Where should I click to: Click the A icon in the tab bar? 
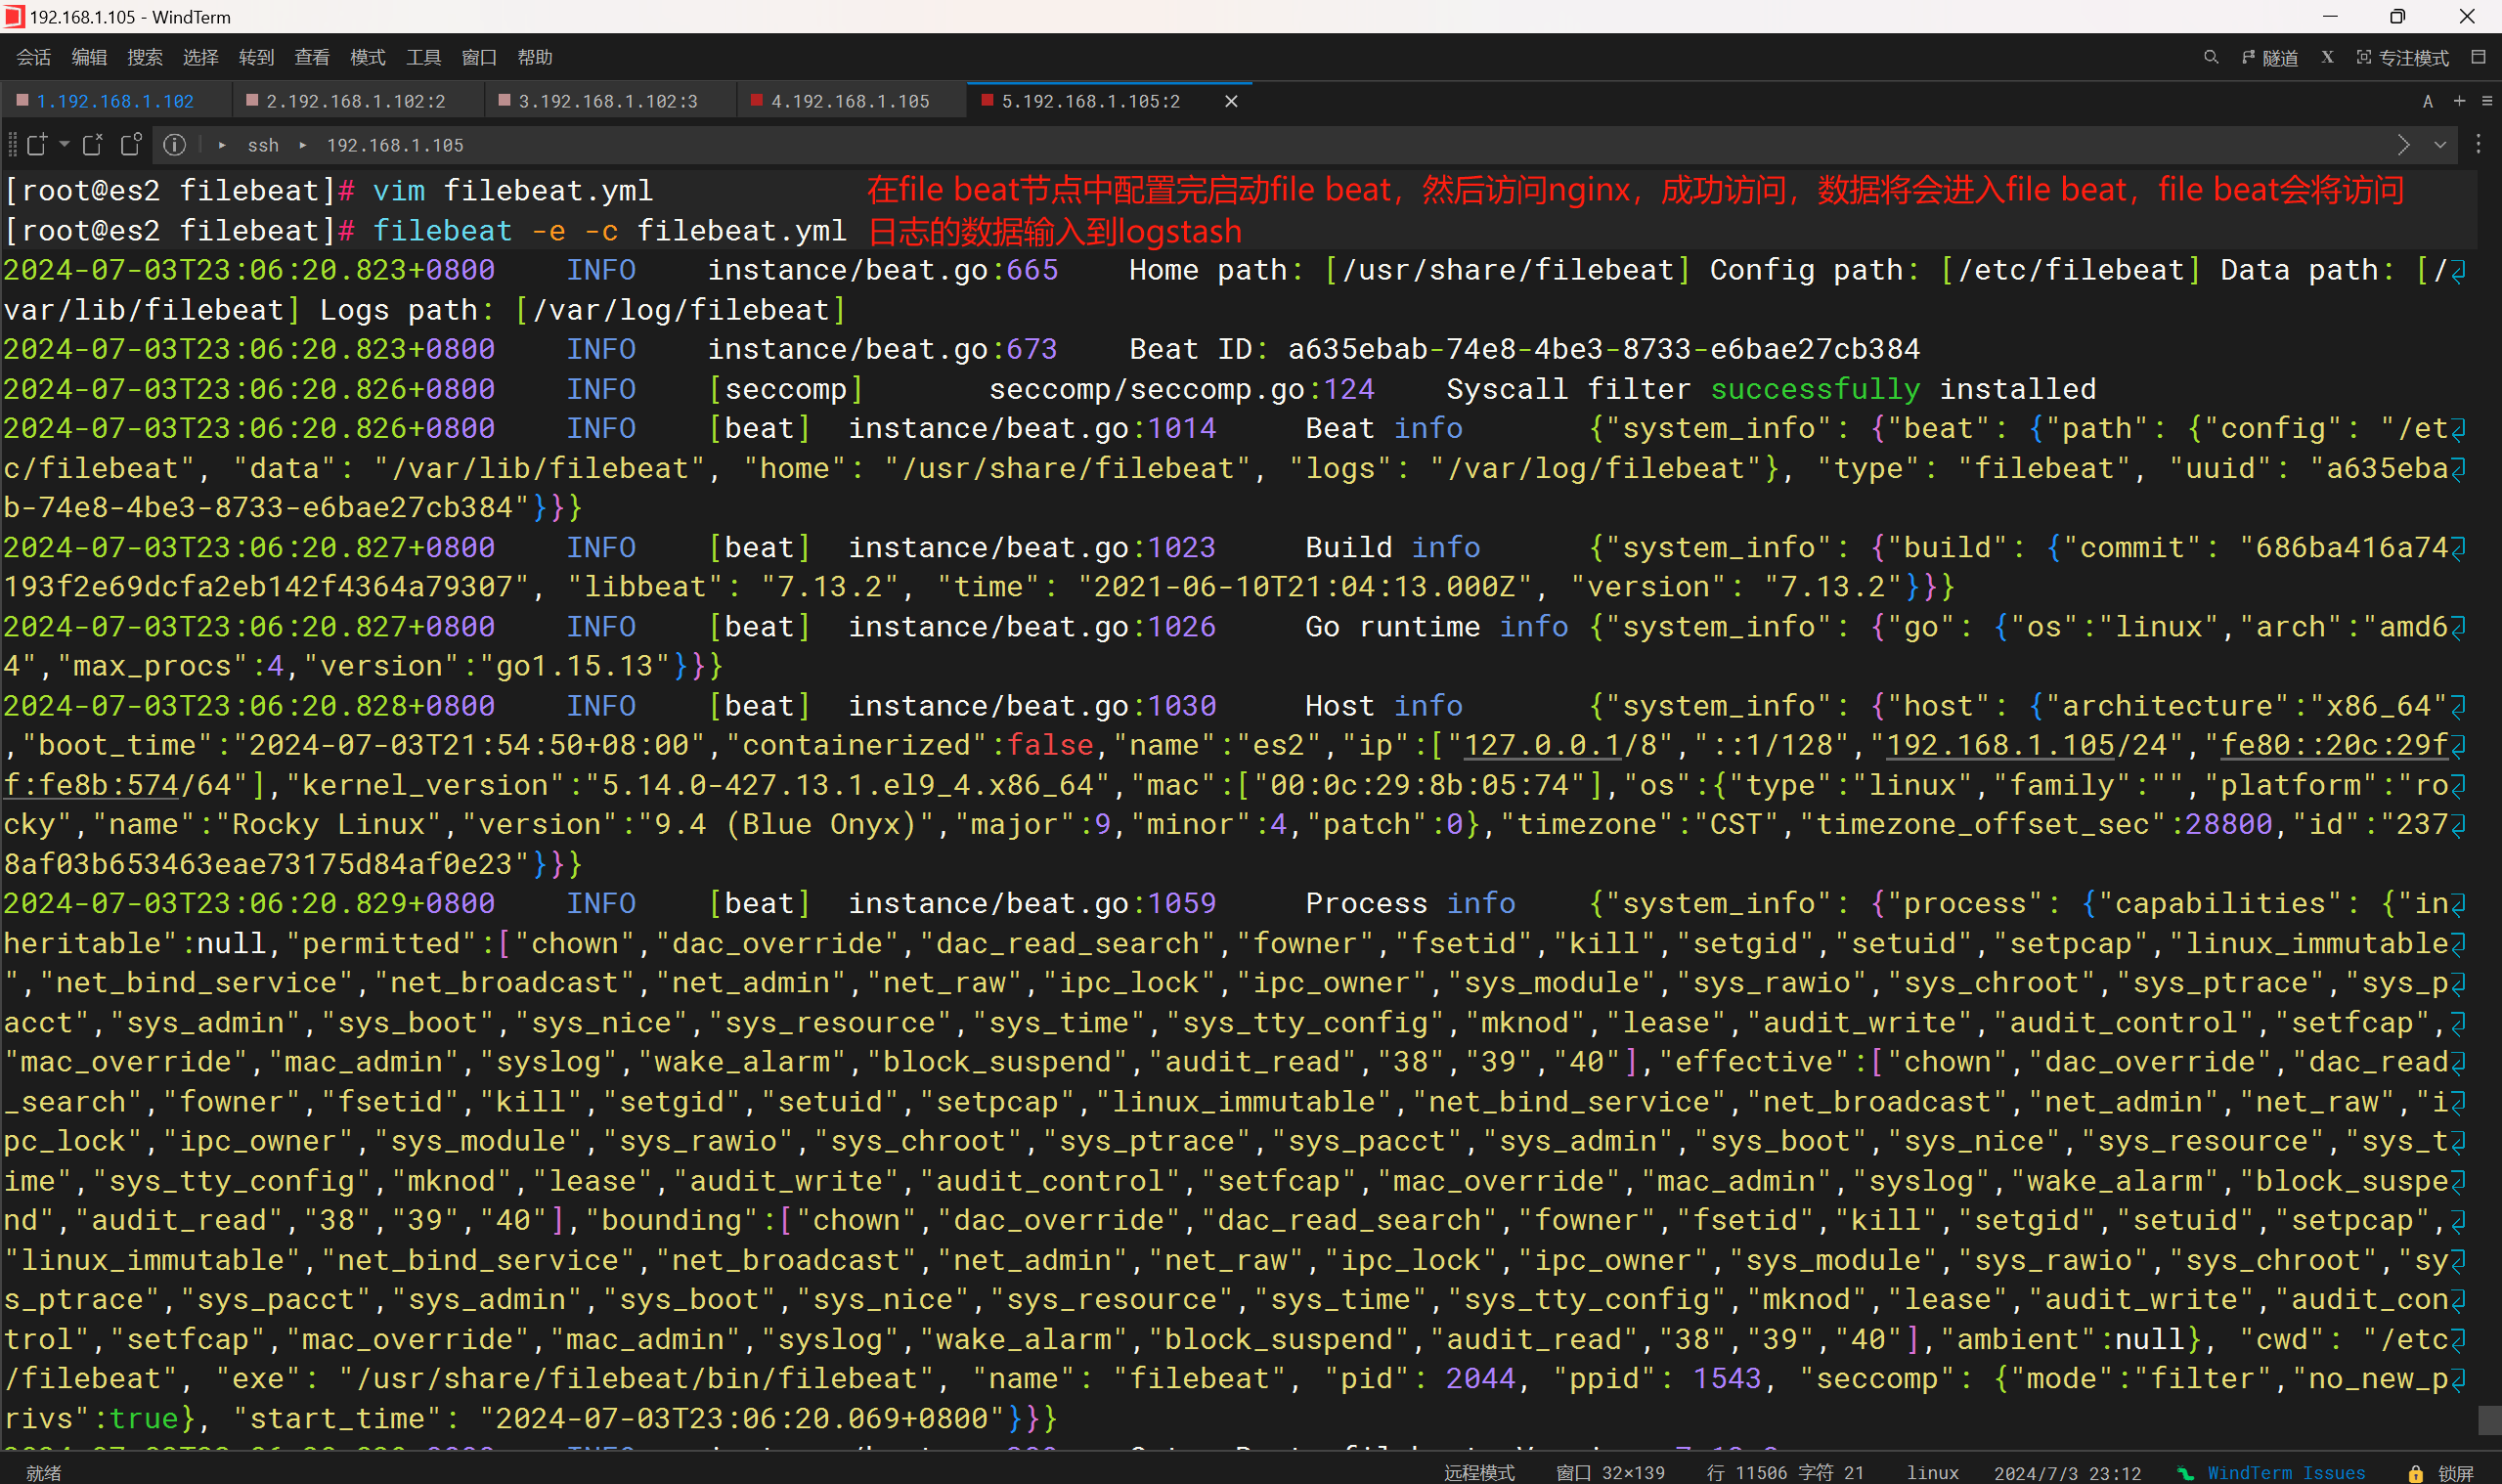(x=2428, y=101)
